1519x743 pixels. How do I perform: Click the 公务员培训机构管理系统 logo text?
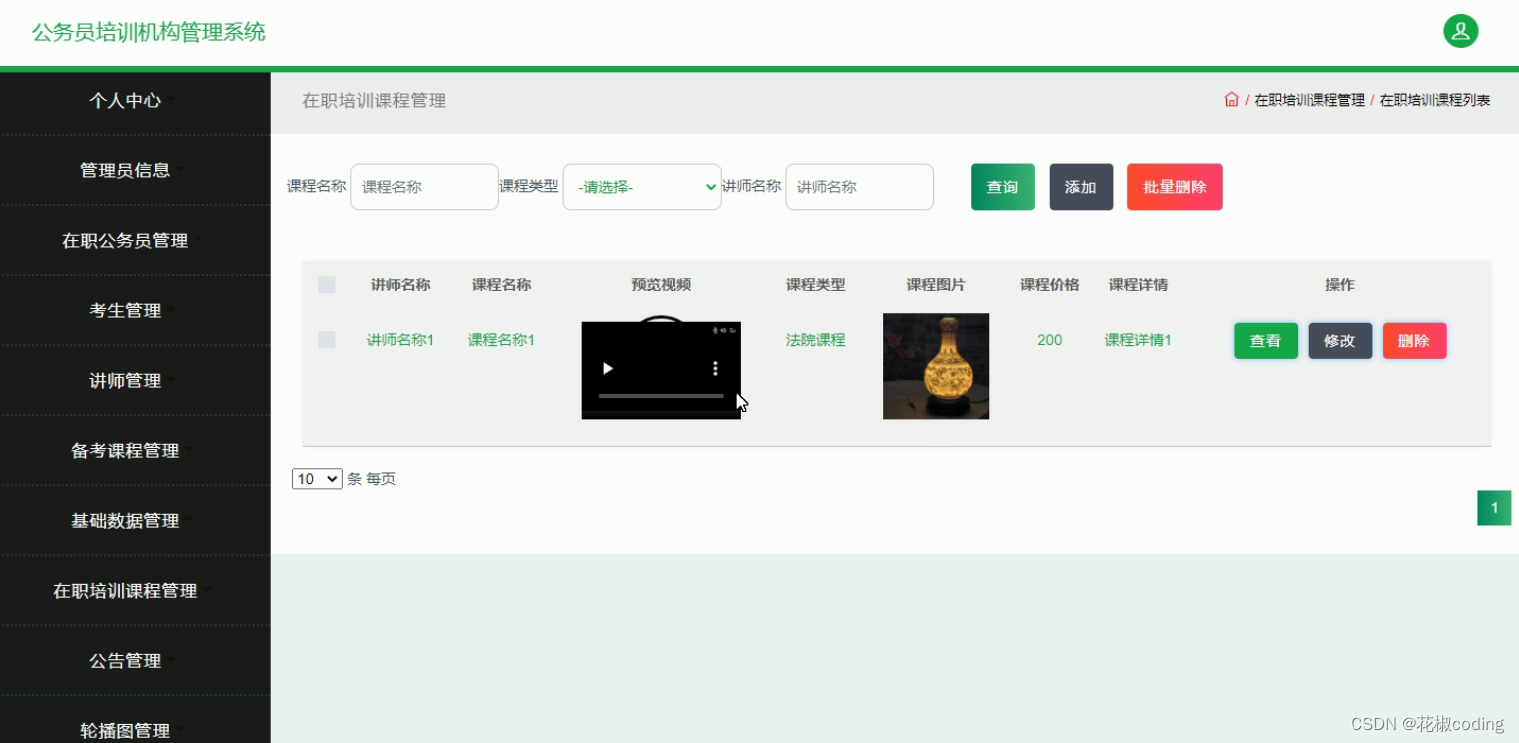146,31
